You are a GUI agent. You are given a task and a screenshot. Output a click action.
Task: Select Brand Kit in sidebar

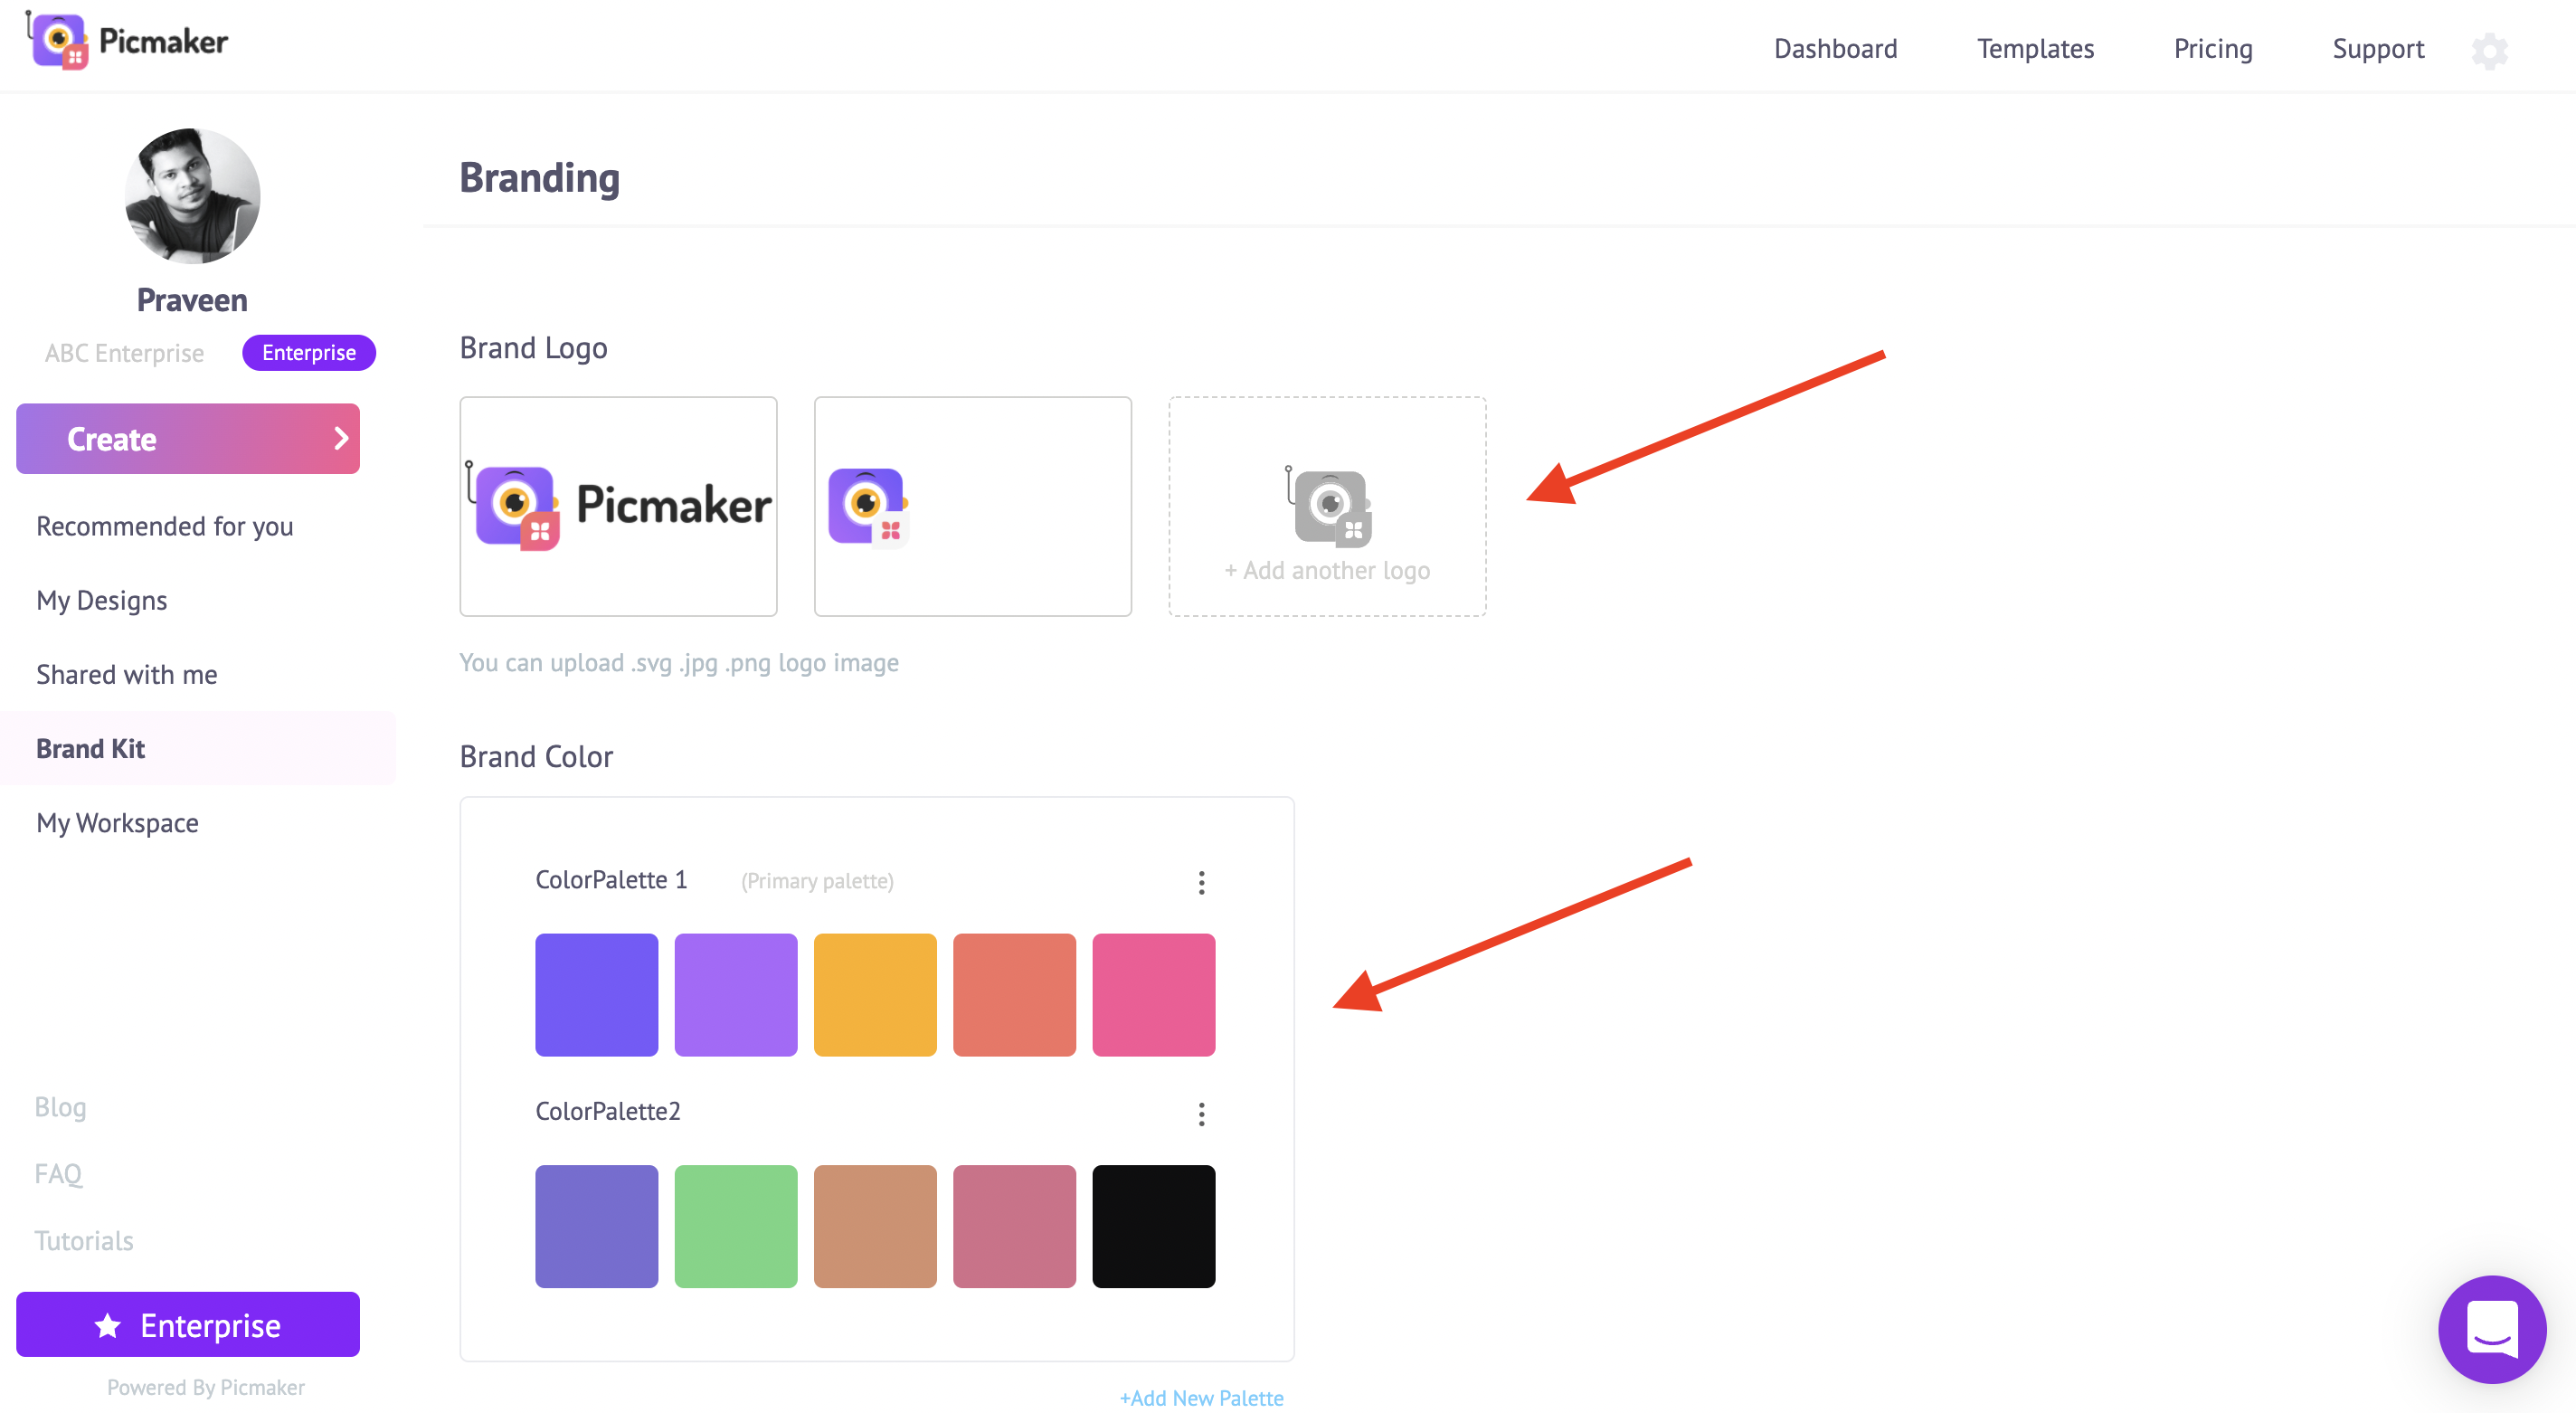(198, 748)
